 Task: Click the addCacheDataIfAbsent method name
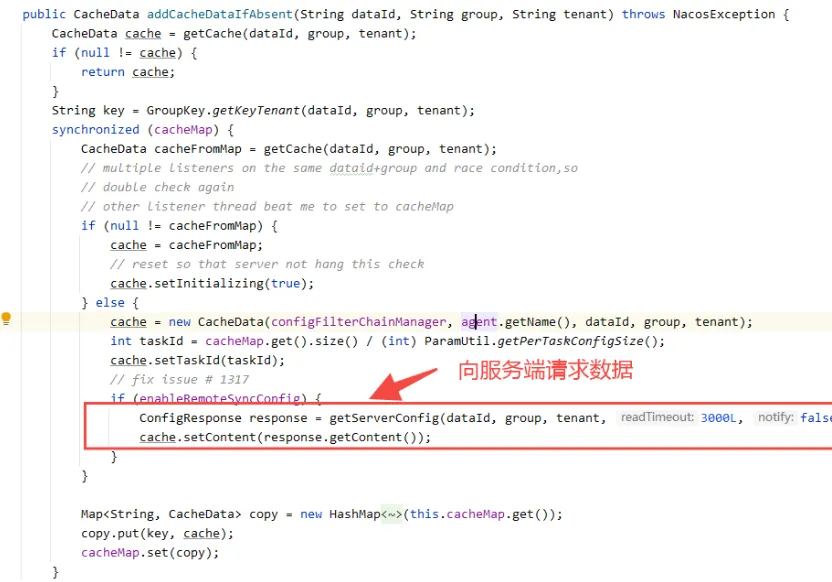click(220, 14)
